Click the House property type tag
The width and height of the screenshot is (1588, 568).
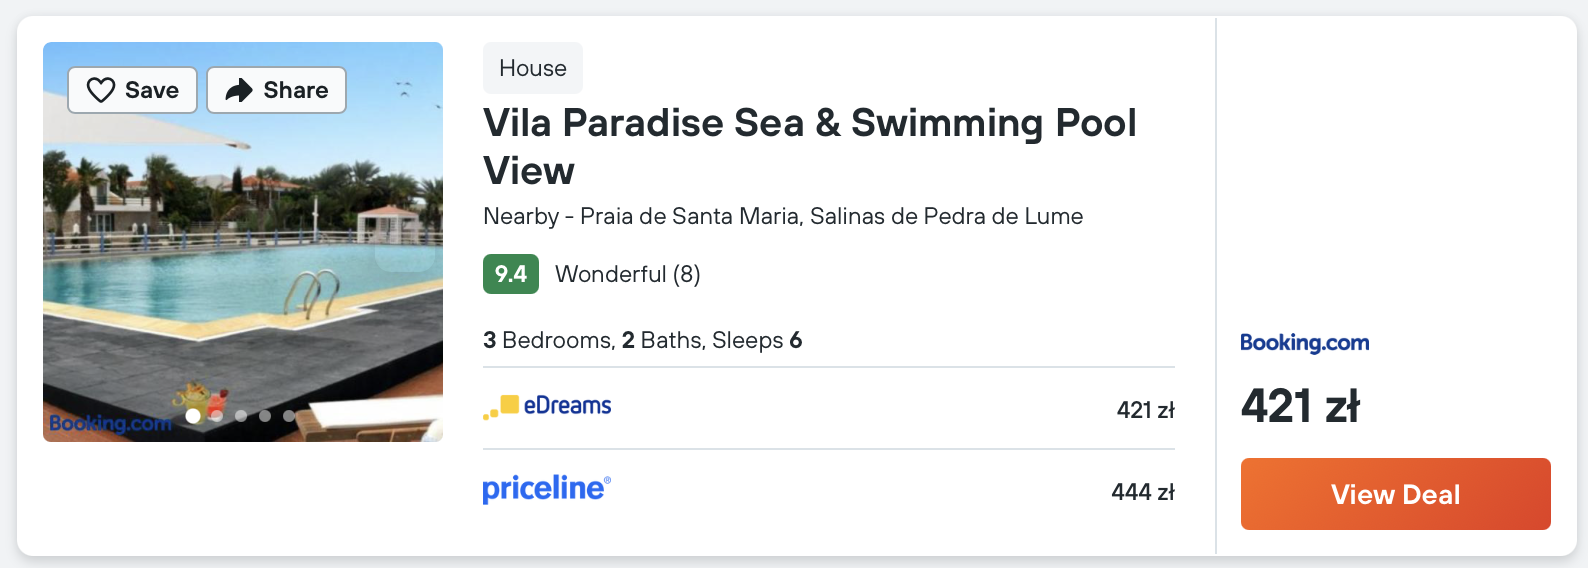pos(533,68)
